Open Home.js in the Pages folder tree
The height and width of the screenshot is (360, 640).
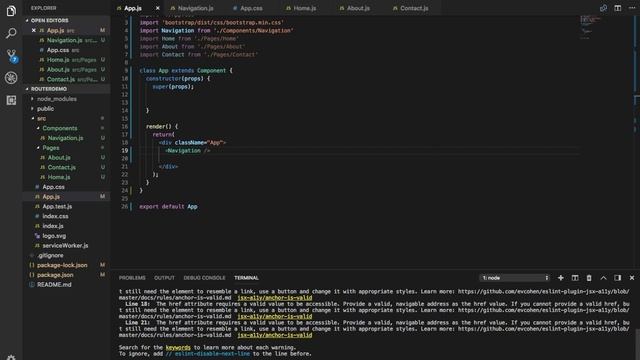(59, 177)
